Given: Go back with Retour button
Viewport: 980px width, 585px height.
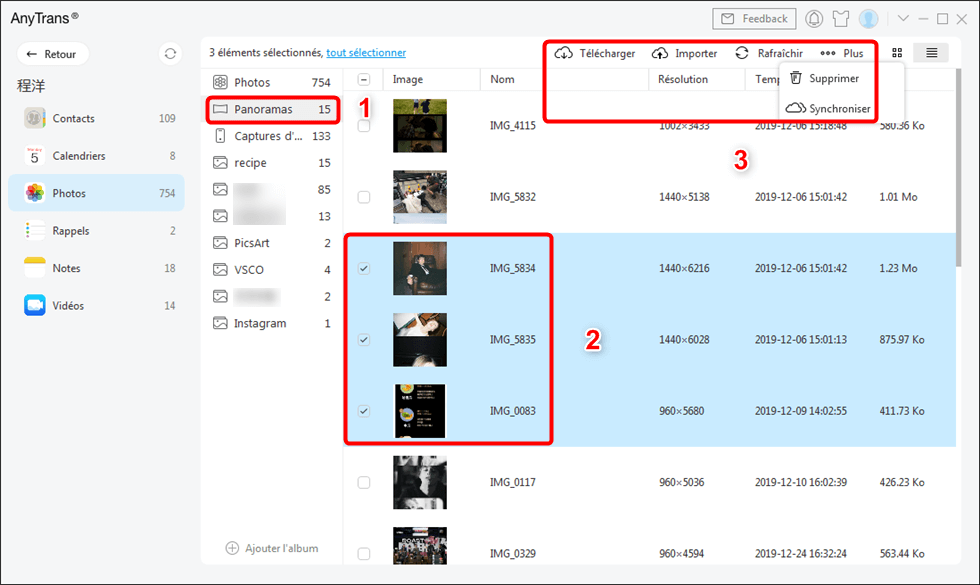Looking at the screenshot, I should (x=52, y=54).
